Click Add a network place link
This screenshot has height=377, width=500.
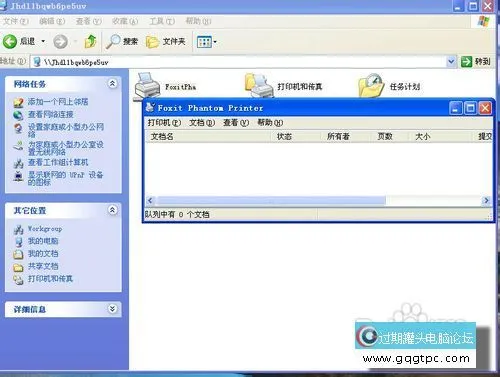pyautogui.click(x=58, y=102)
